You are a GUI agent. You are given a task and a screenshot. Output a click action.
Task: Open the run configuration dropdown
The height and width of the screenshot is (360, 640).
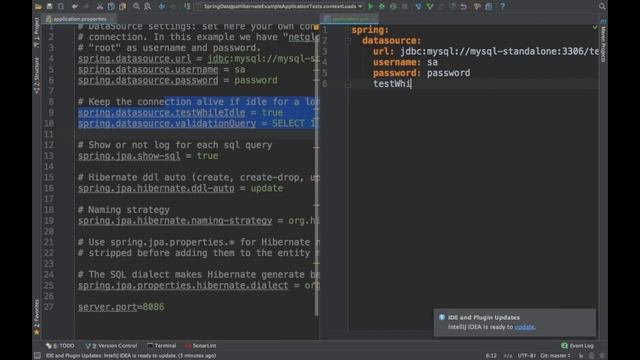tap(280, 7)
